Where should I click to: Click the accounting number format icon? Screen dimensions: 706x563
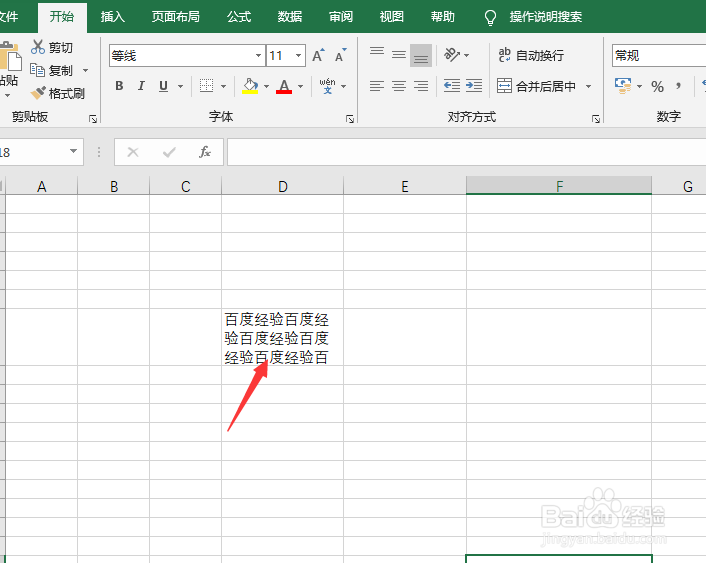tap(623, 86)
